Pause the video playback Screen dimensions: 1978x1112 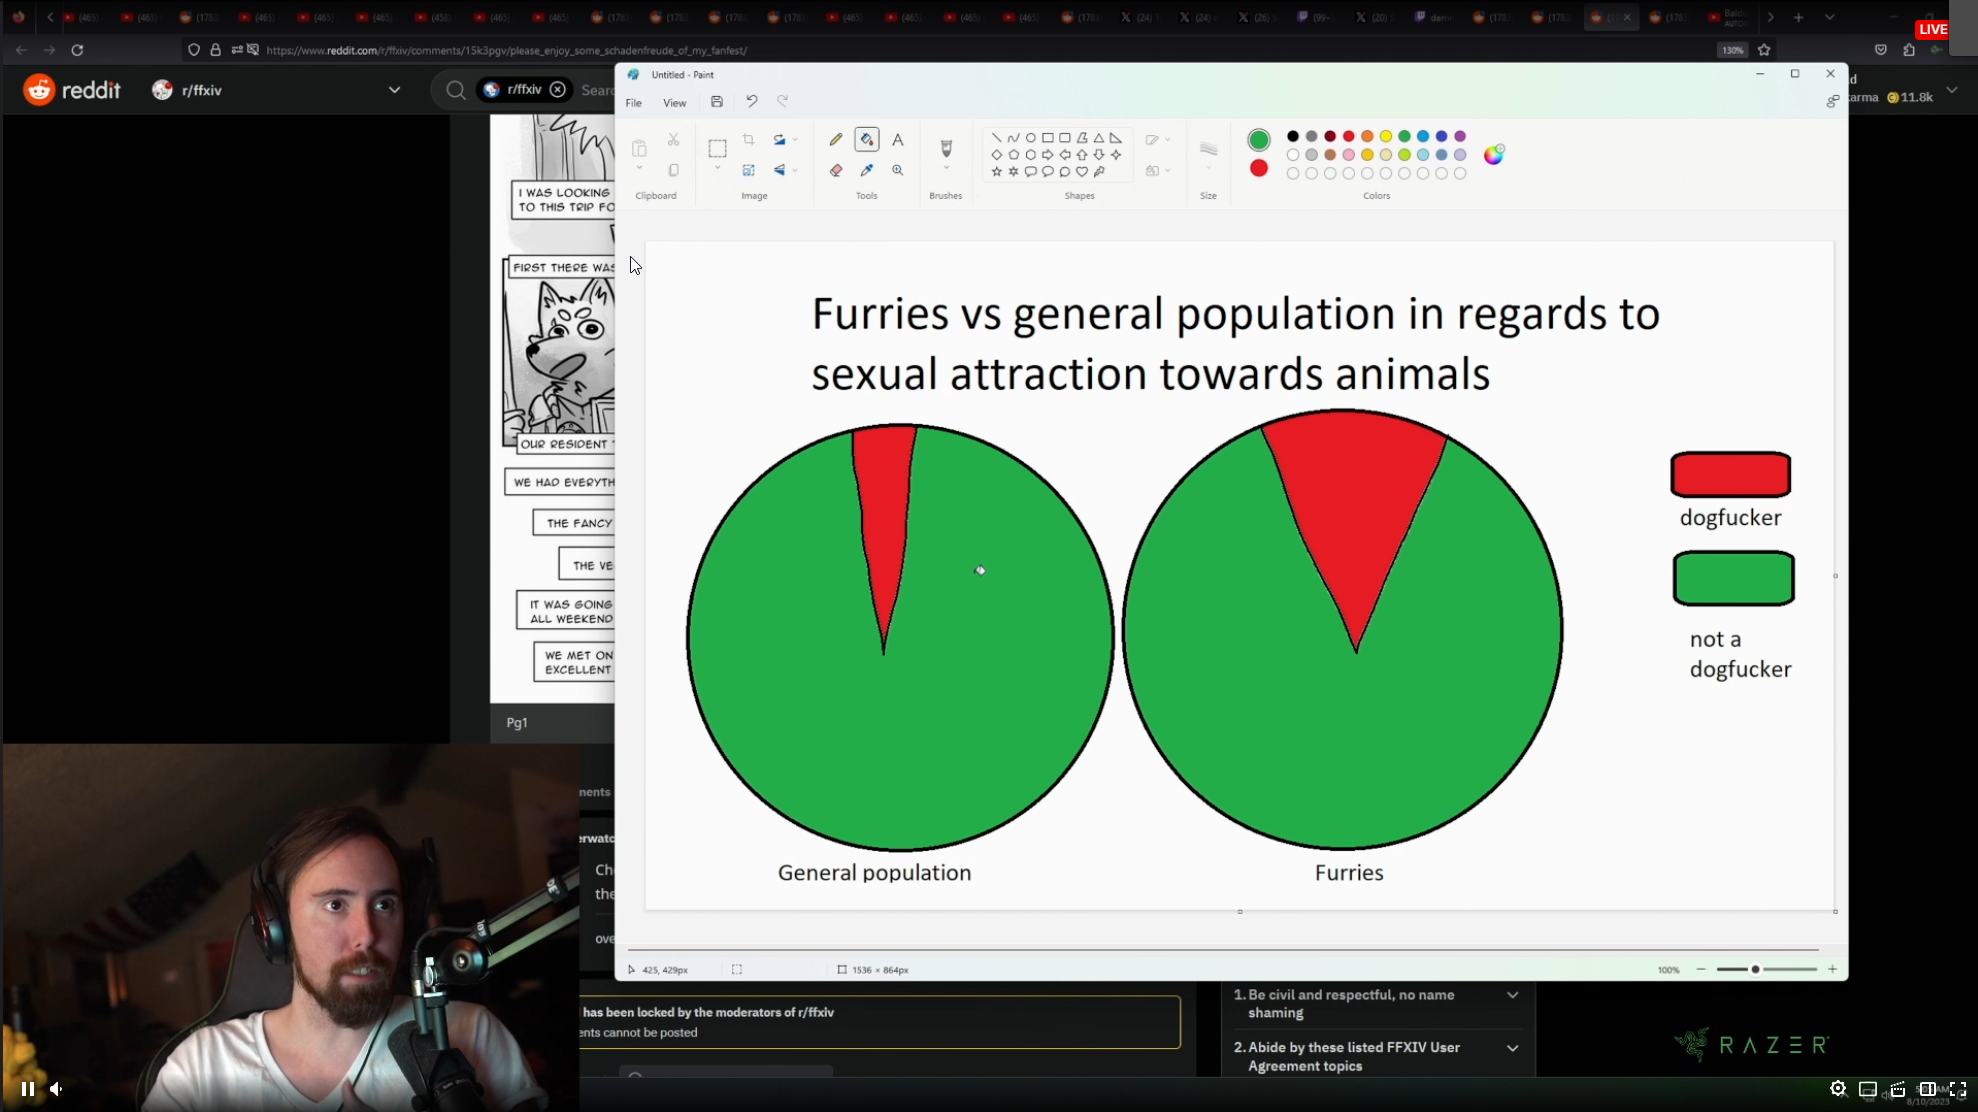coord(27,1089)
